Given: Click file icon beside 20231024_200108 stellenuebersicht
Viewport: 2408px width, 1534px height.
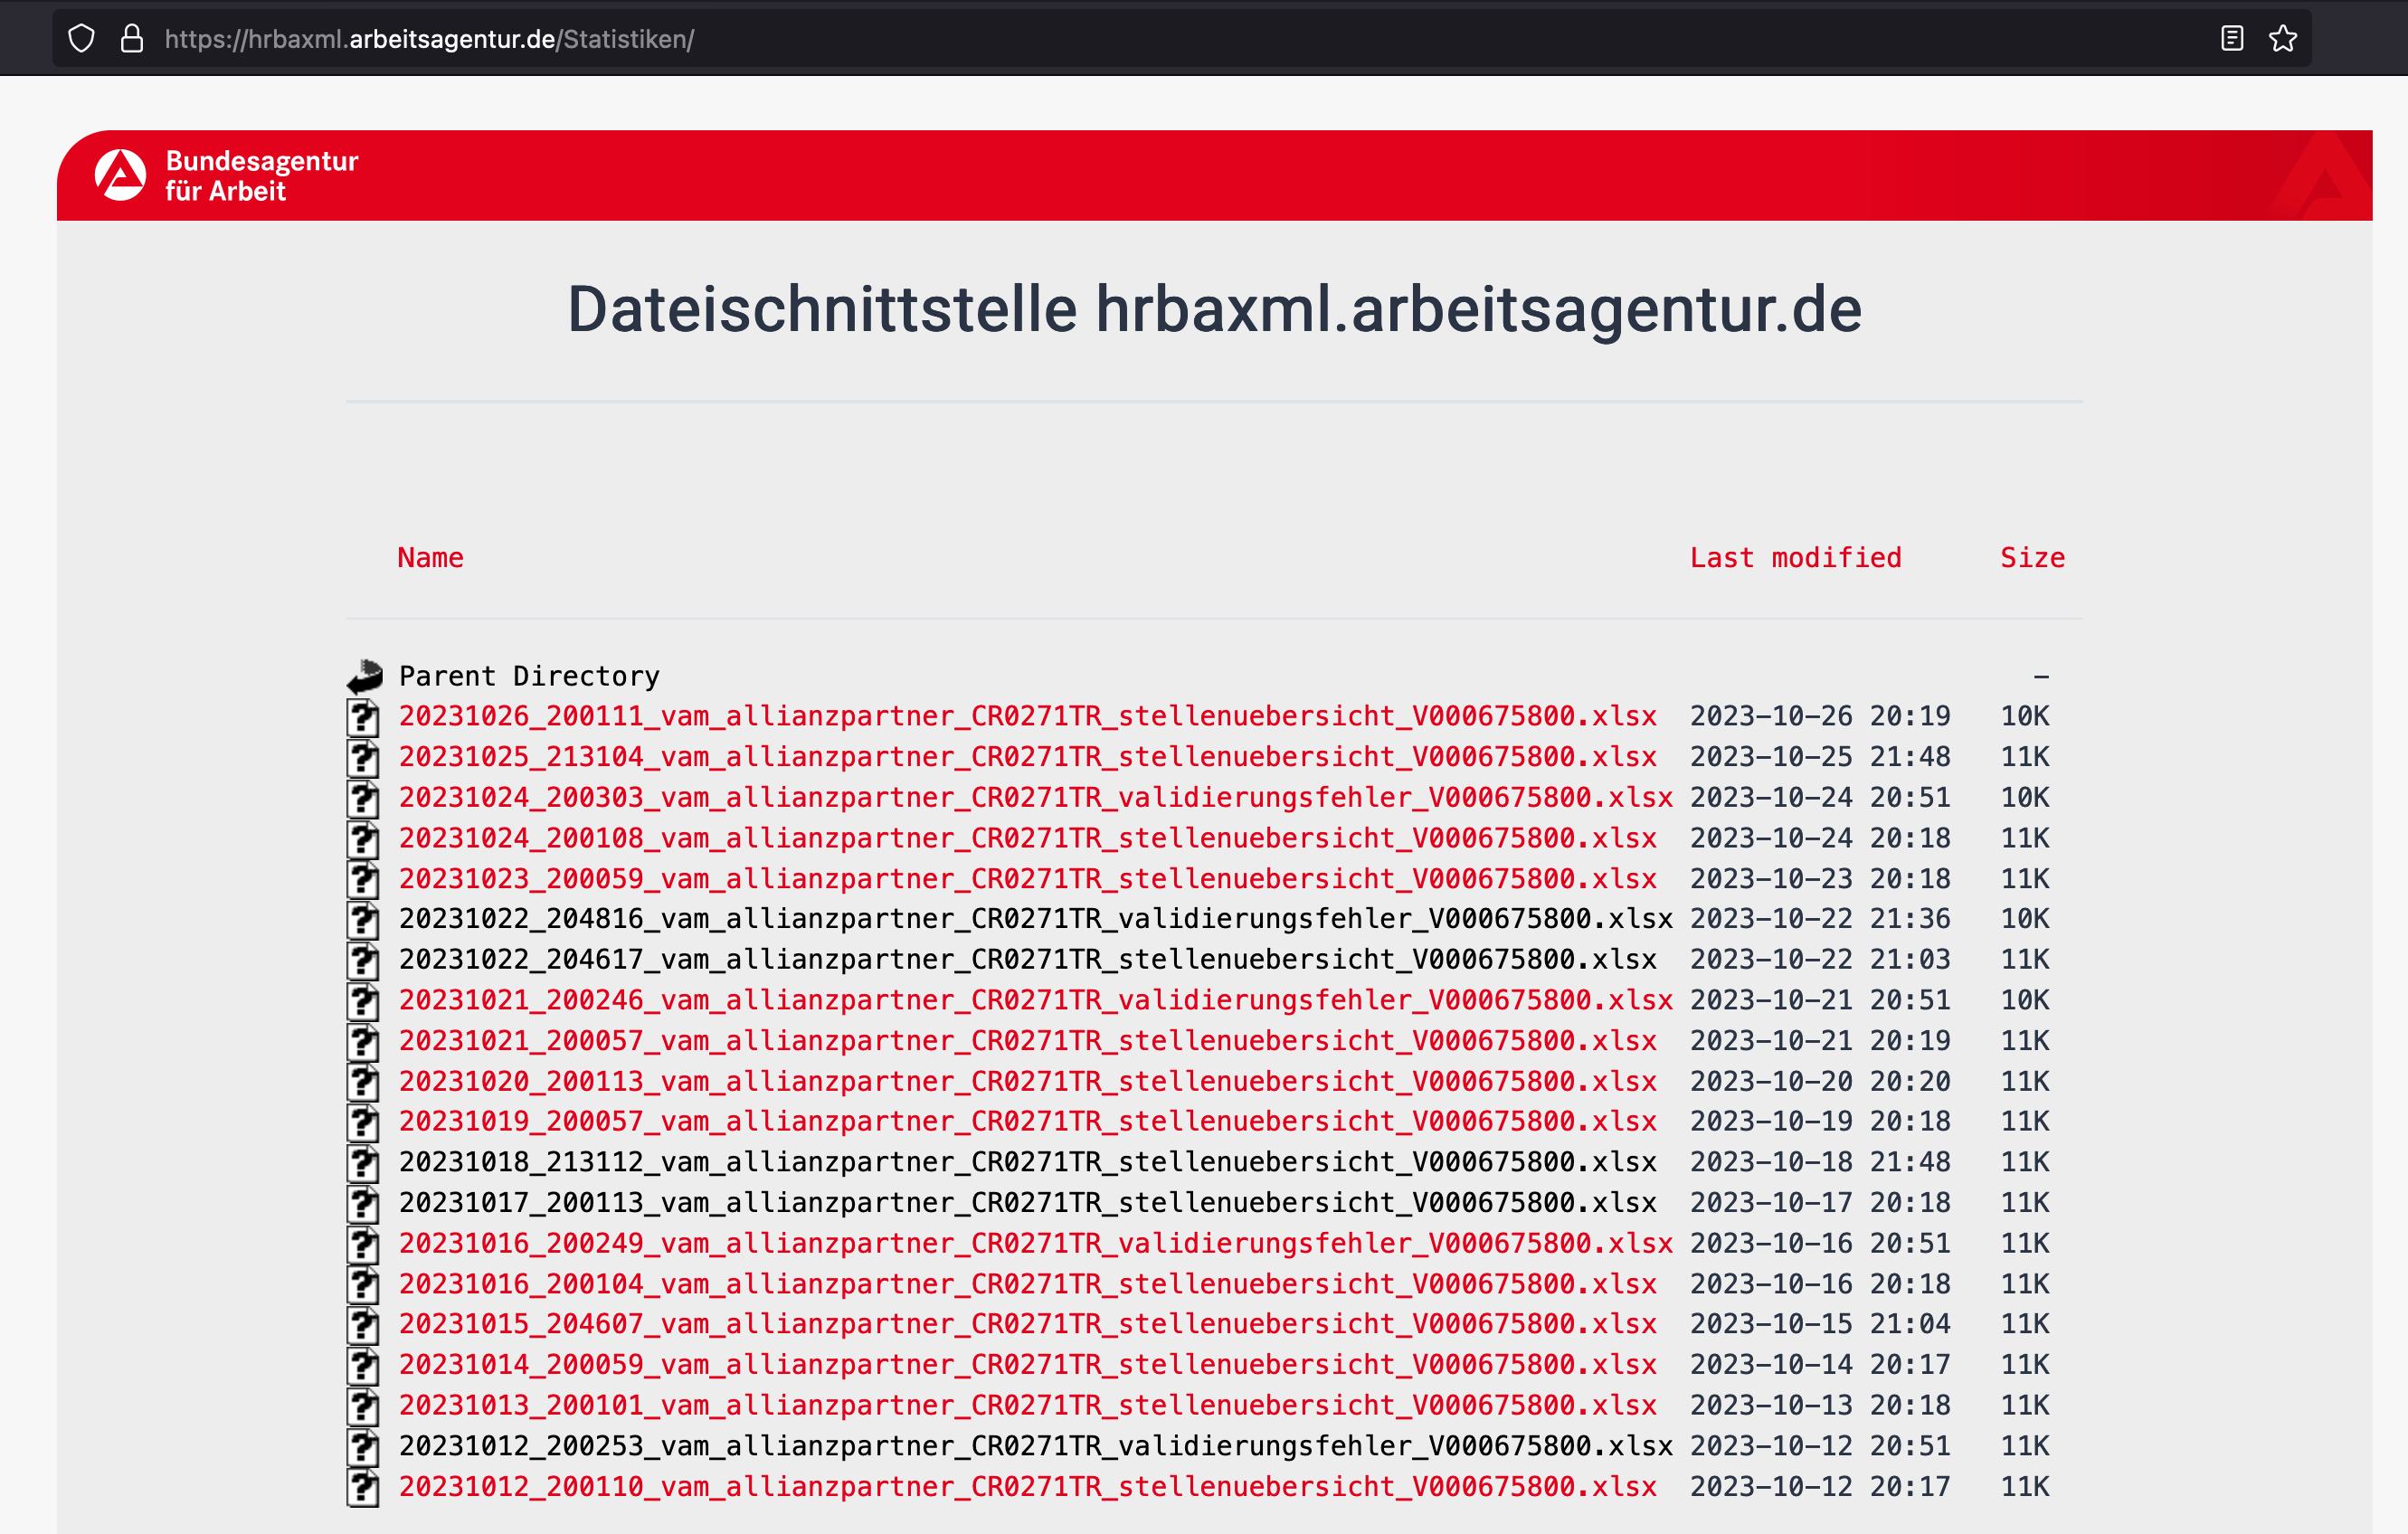Looking at the screenshot, I should [364, 839].
